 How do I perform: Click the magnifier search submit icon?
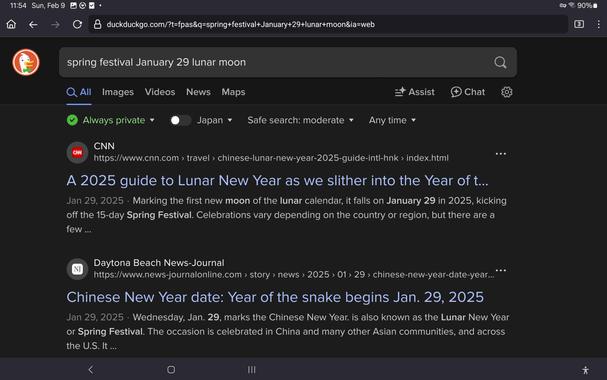coord(500,62)
